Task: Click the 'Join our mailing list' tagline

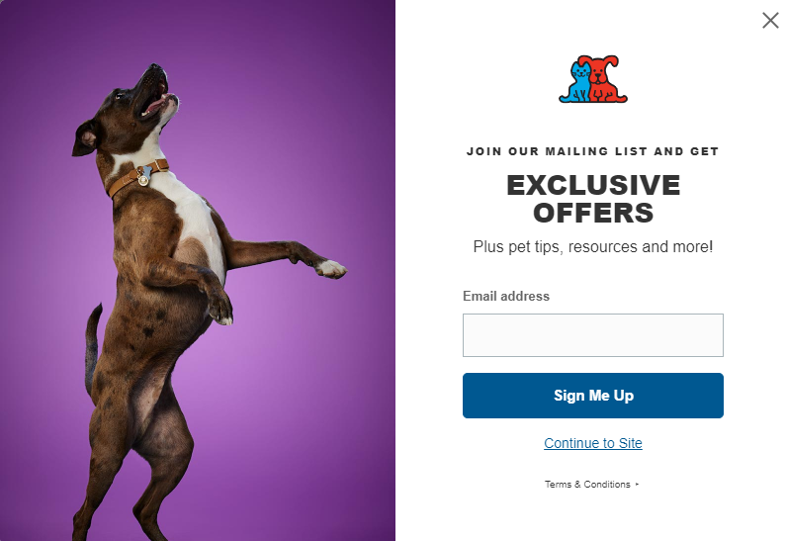Action: [593, 151]
